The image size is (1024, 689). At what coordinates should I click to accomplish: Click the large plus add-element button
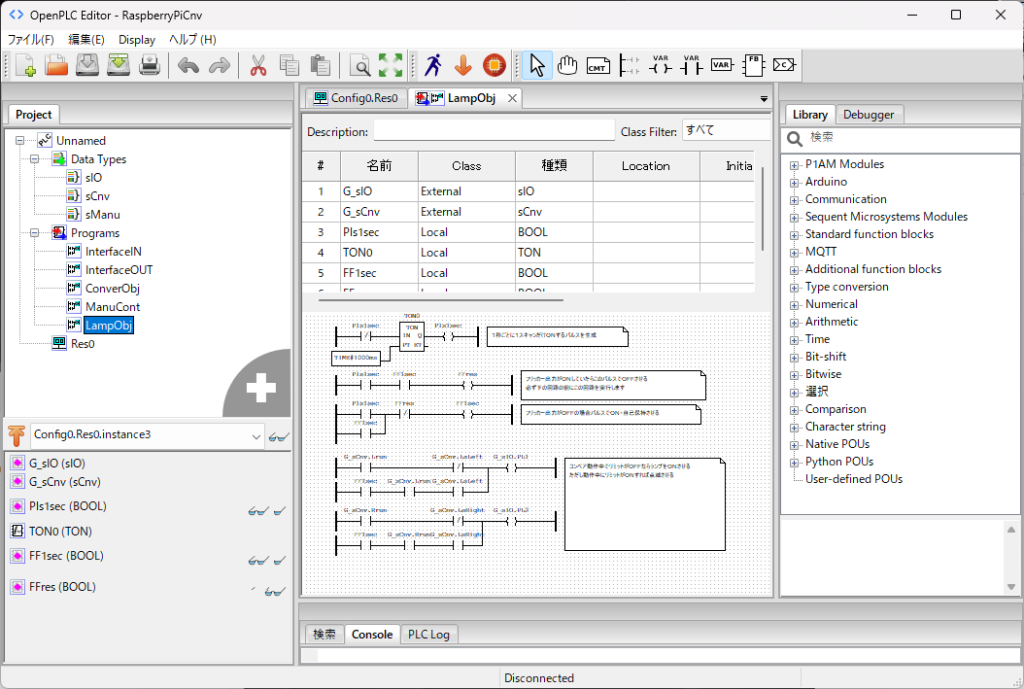pos(261,387)
